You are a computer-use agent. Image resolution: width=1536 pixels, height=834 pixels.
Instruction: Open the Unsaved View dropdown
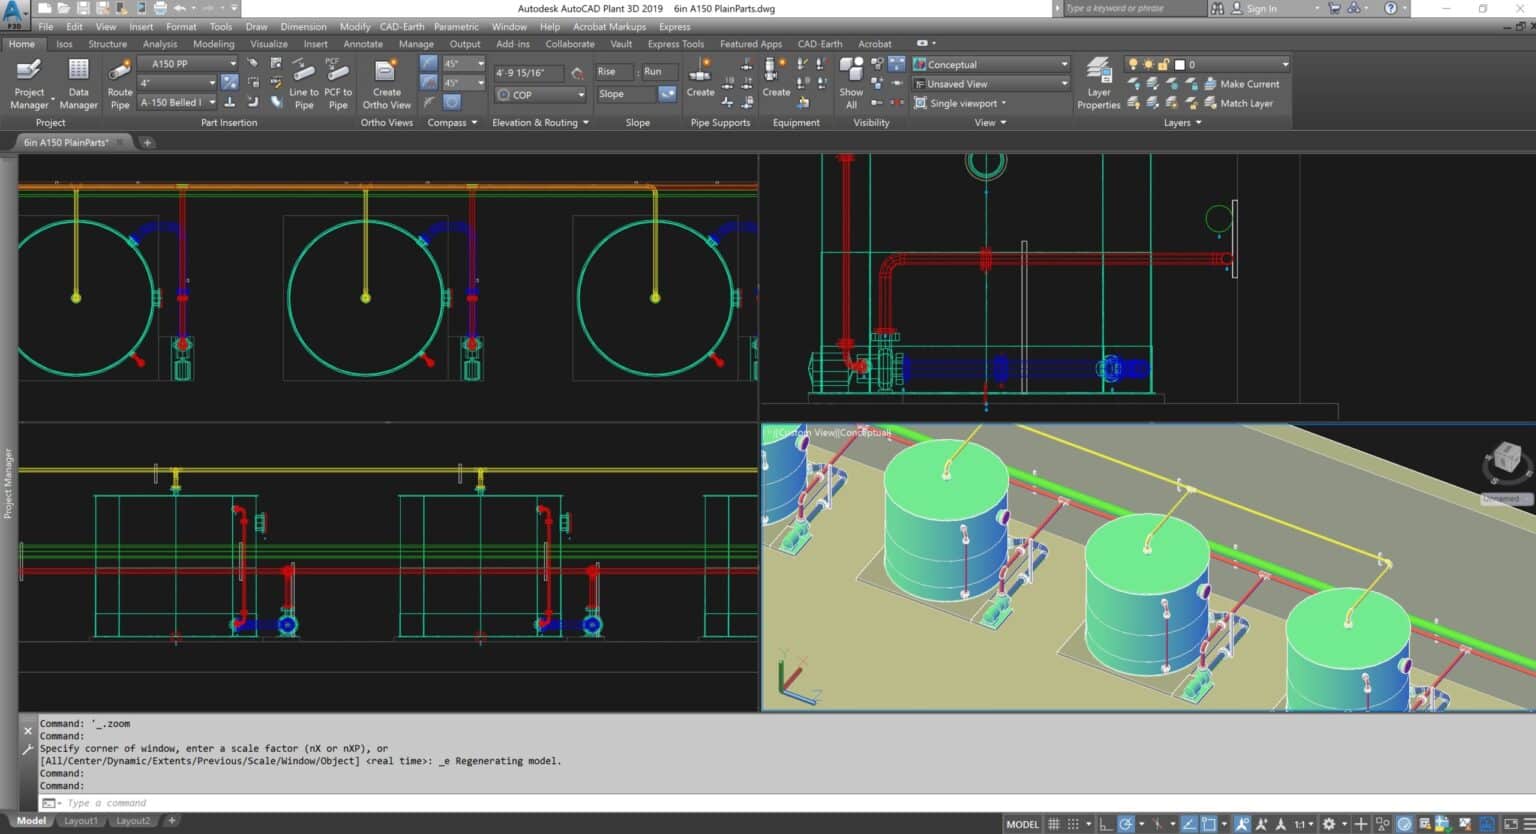click(x=990, y=84)
